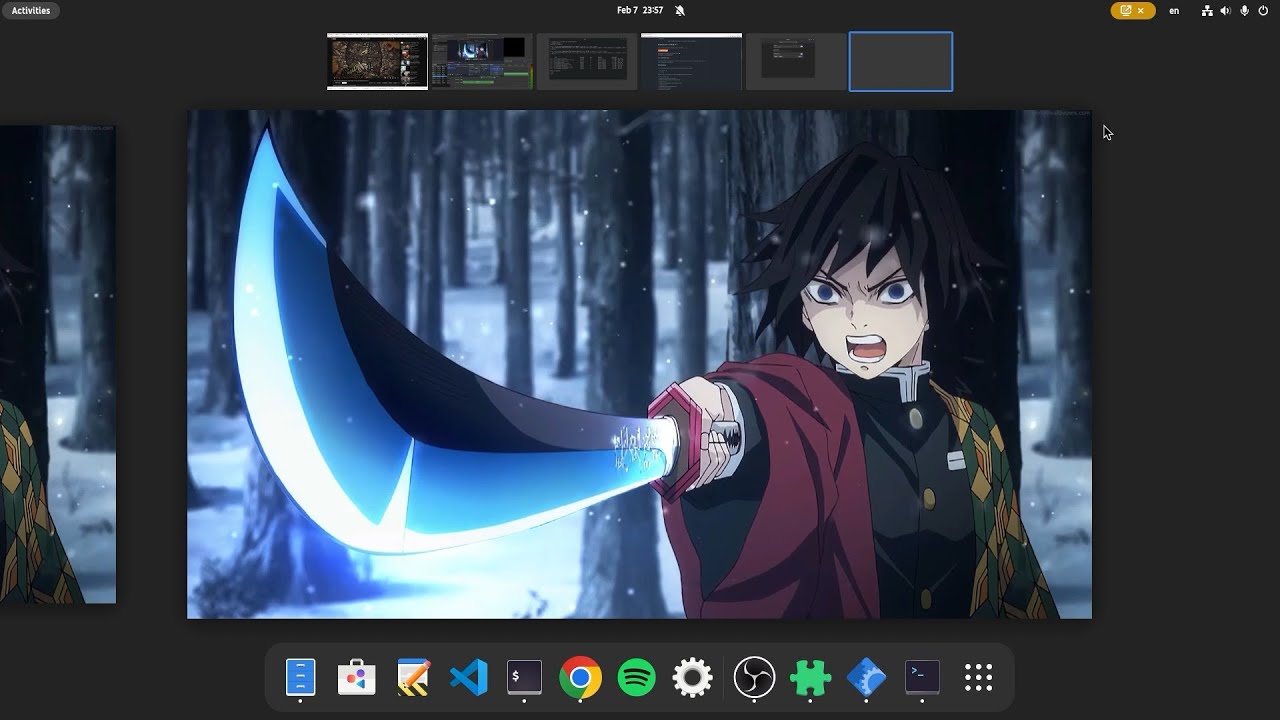1280x720 pixels.
Task: Select the large anime wallpaper workspace preview
Action: click(639, 364)
